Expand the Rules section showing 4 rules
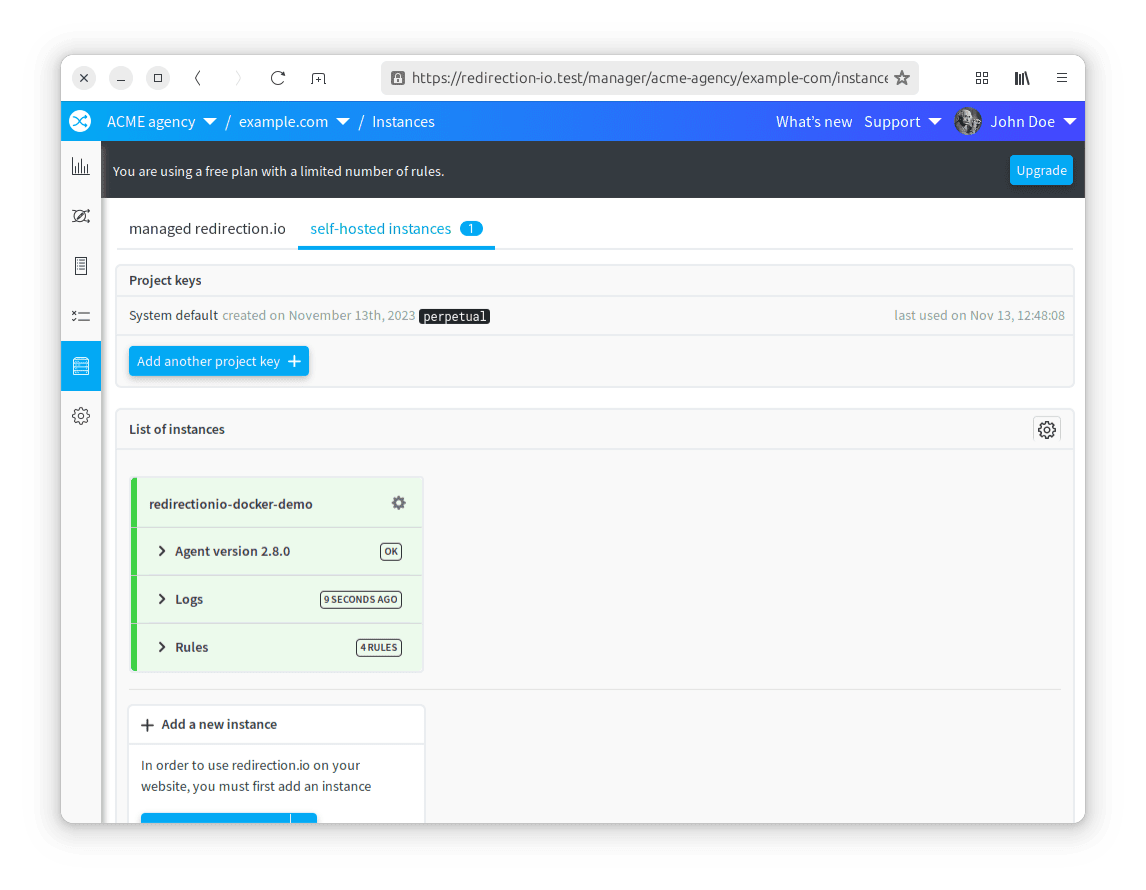The height and width of the screenshot is (890, 1146). (x=192, y=647)
